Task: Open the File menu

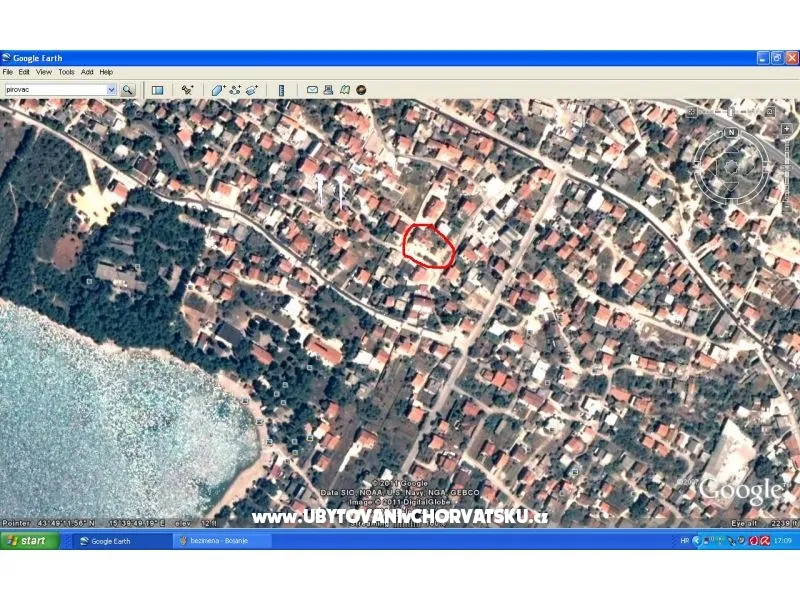Action: pyautogui.click(x=8, y=72)
